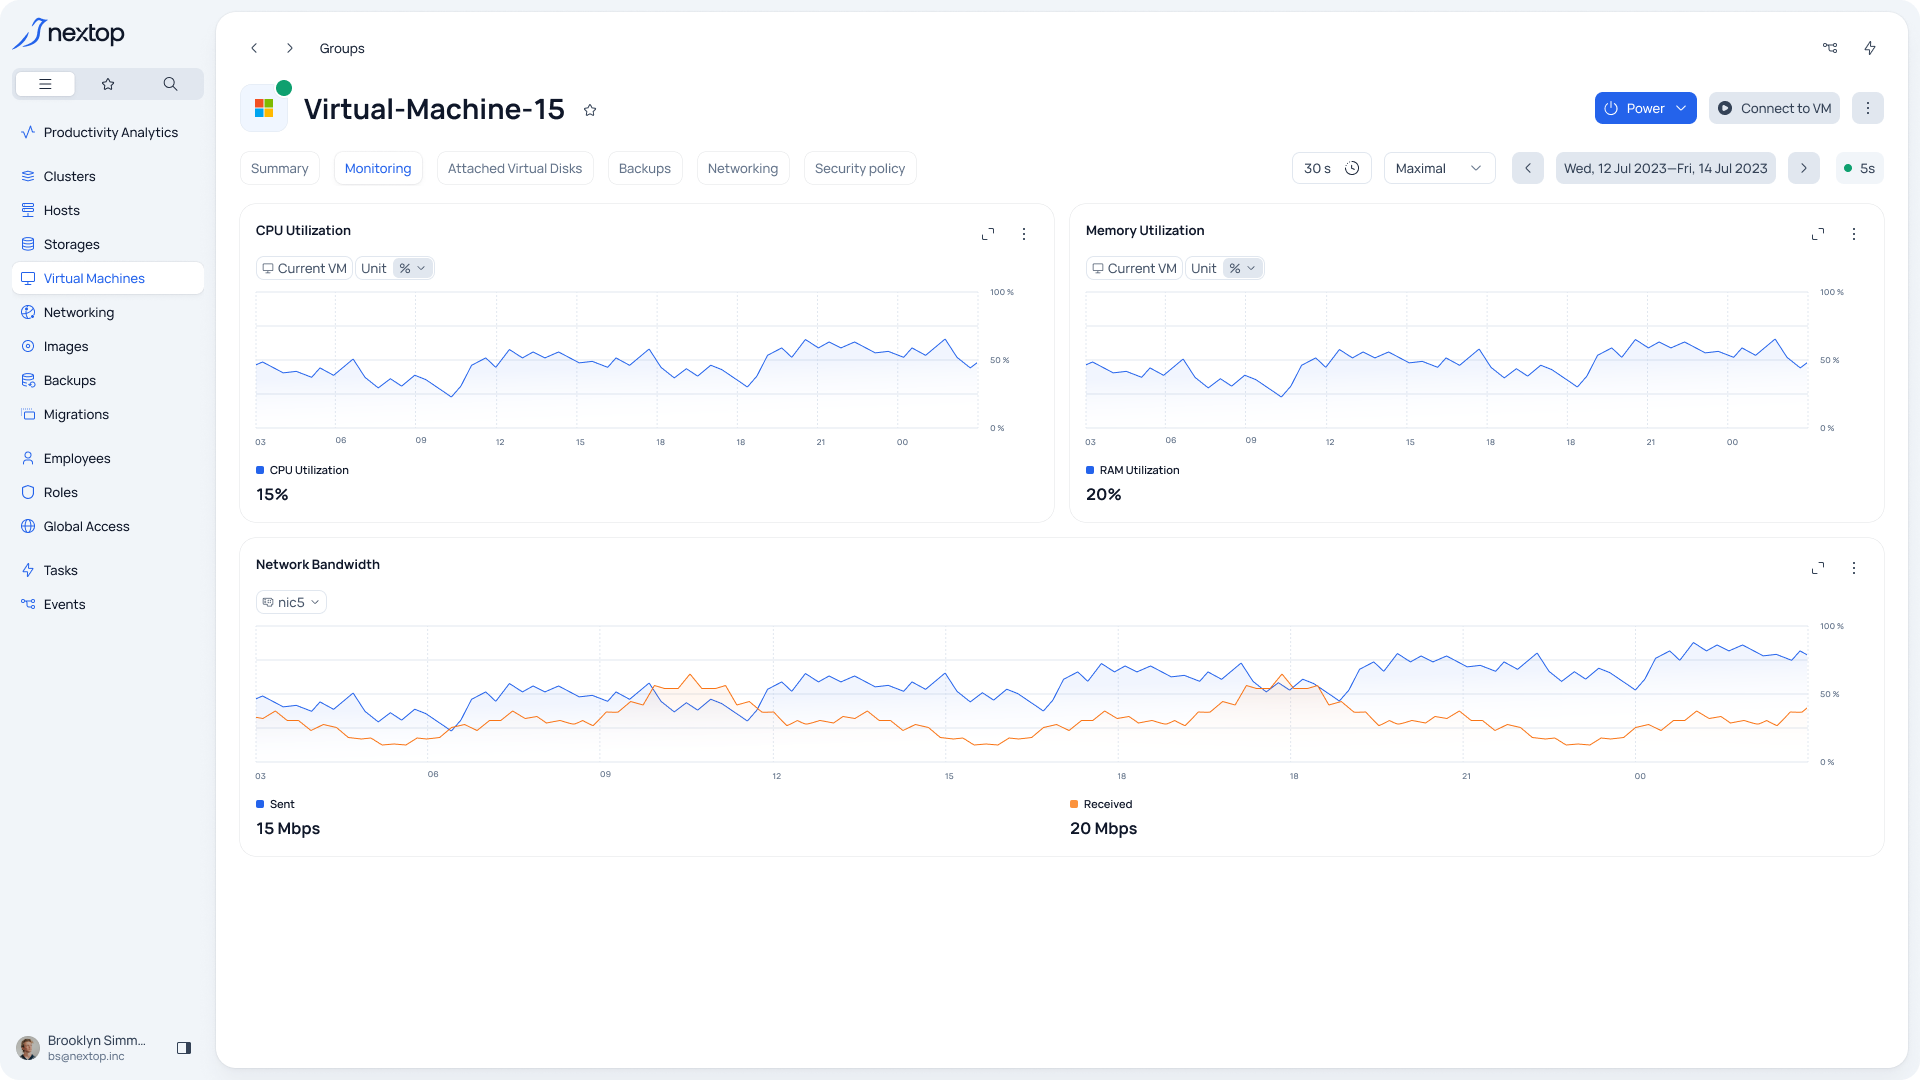This screenshot has height=1080, width=1920.
Task: Open Memory Utilization chart options menu
Action: [x=1854, y=234]
